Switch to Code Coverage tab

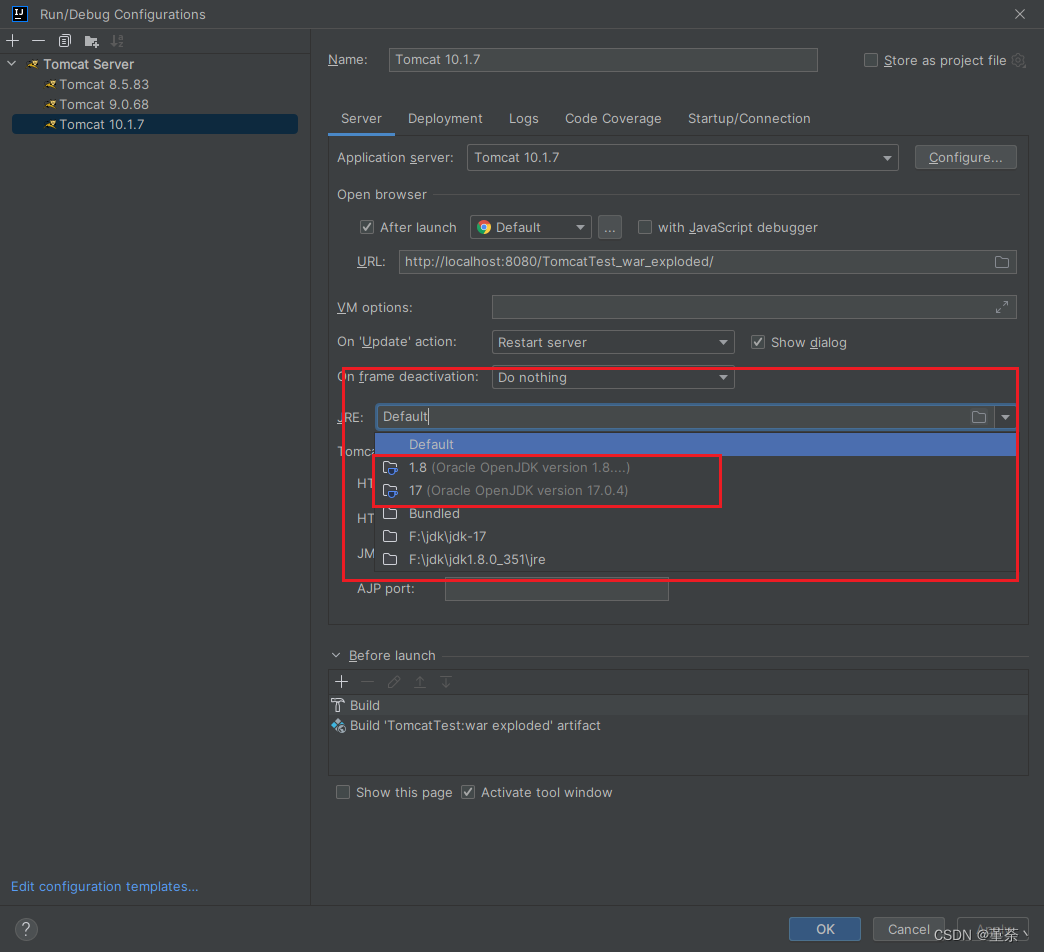coord(613,119)
